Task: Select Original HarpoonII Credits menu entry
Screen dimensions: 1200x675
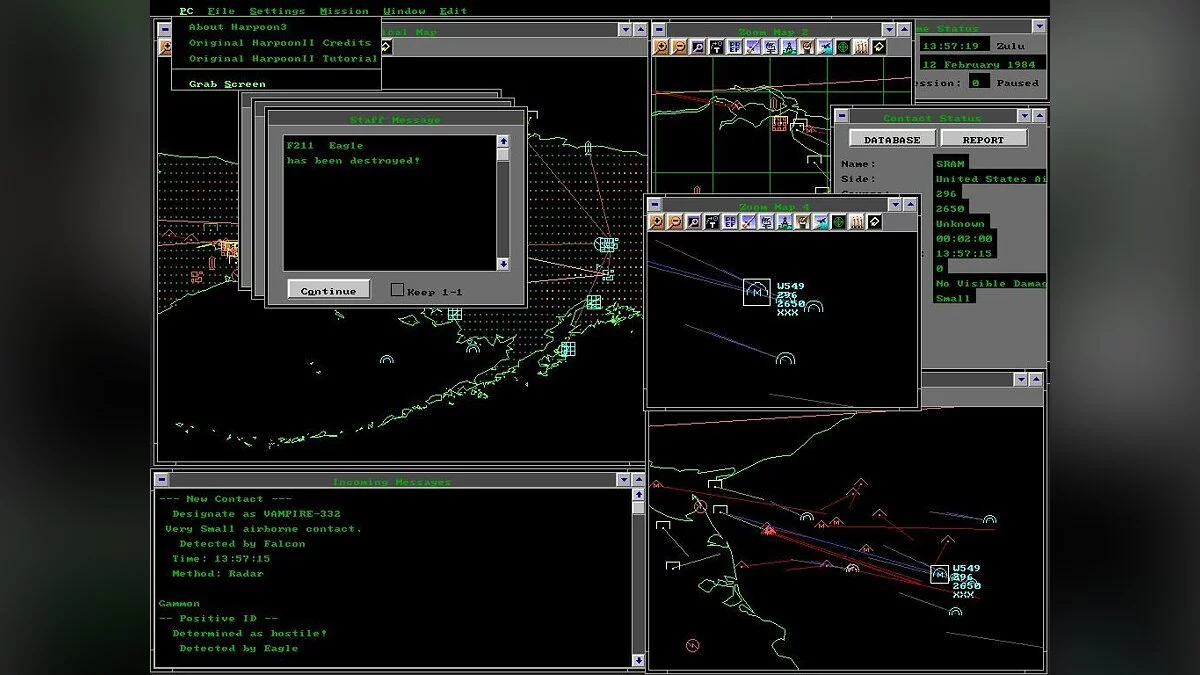Action: tap(280, 43)
